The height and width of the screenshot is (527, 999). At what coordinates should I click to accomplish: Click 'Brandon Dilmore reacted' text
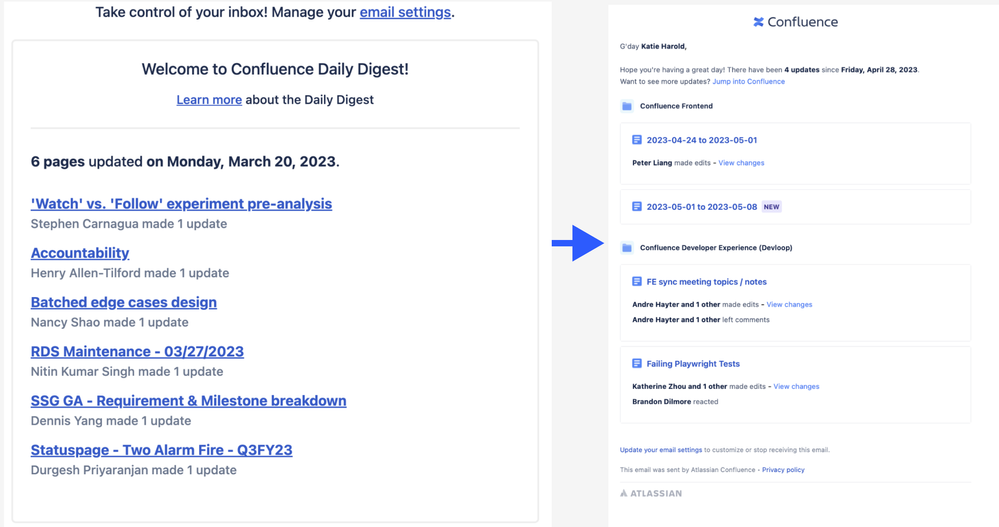coord(675,401)
